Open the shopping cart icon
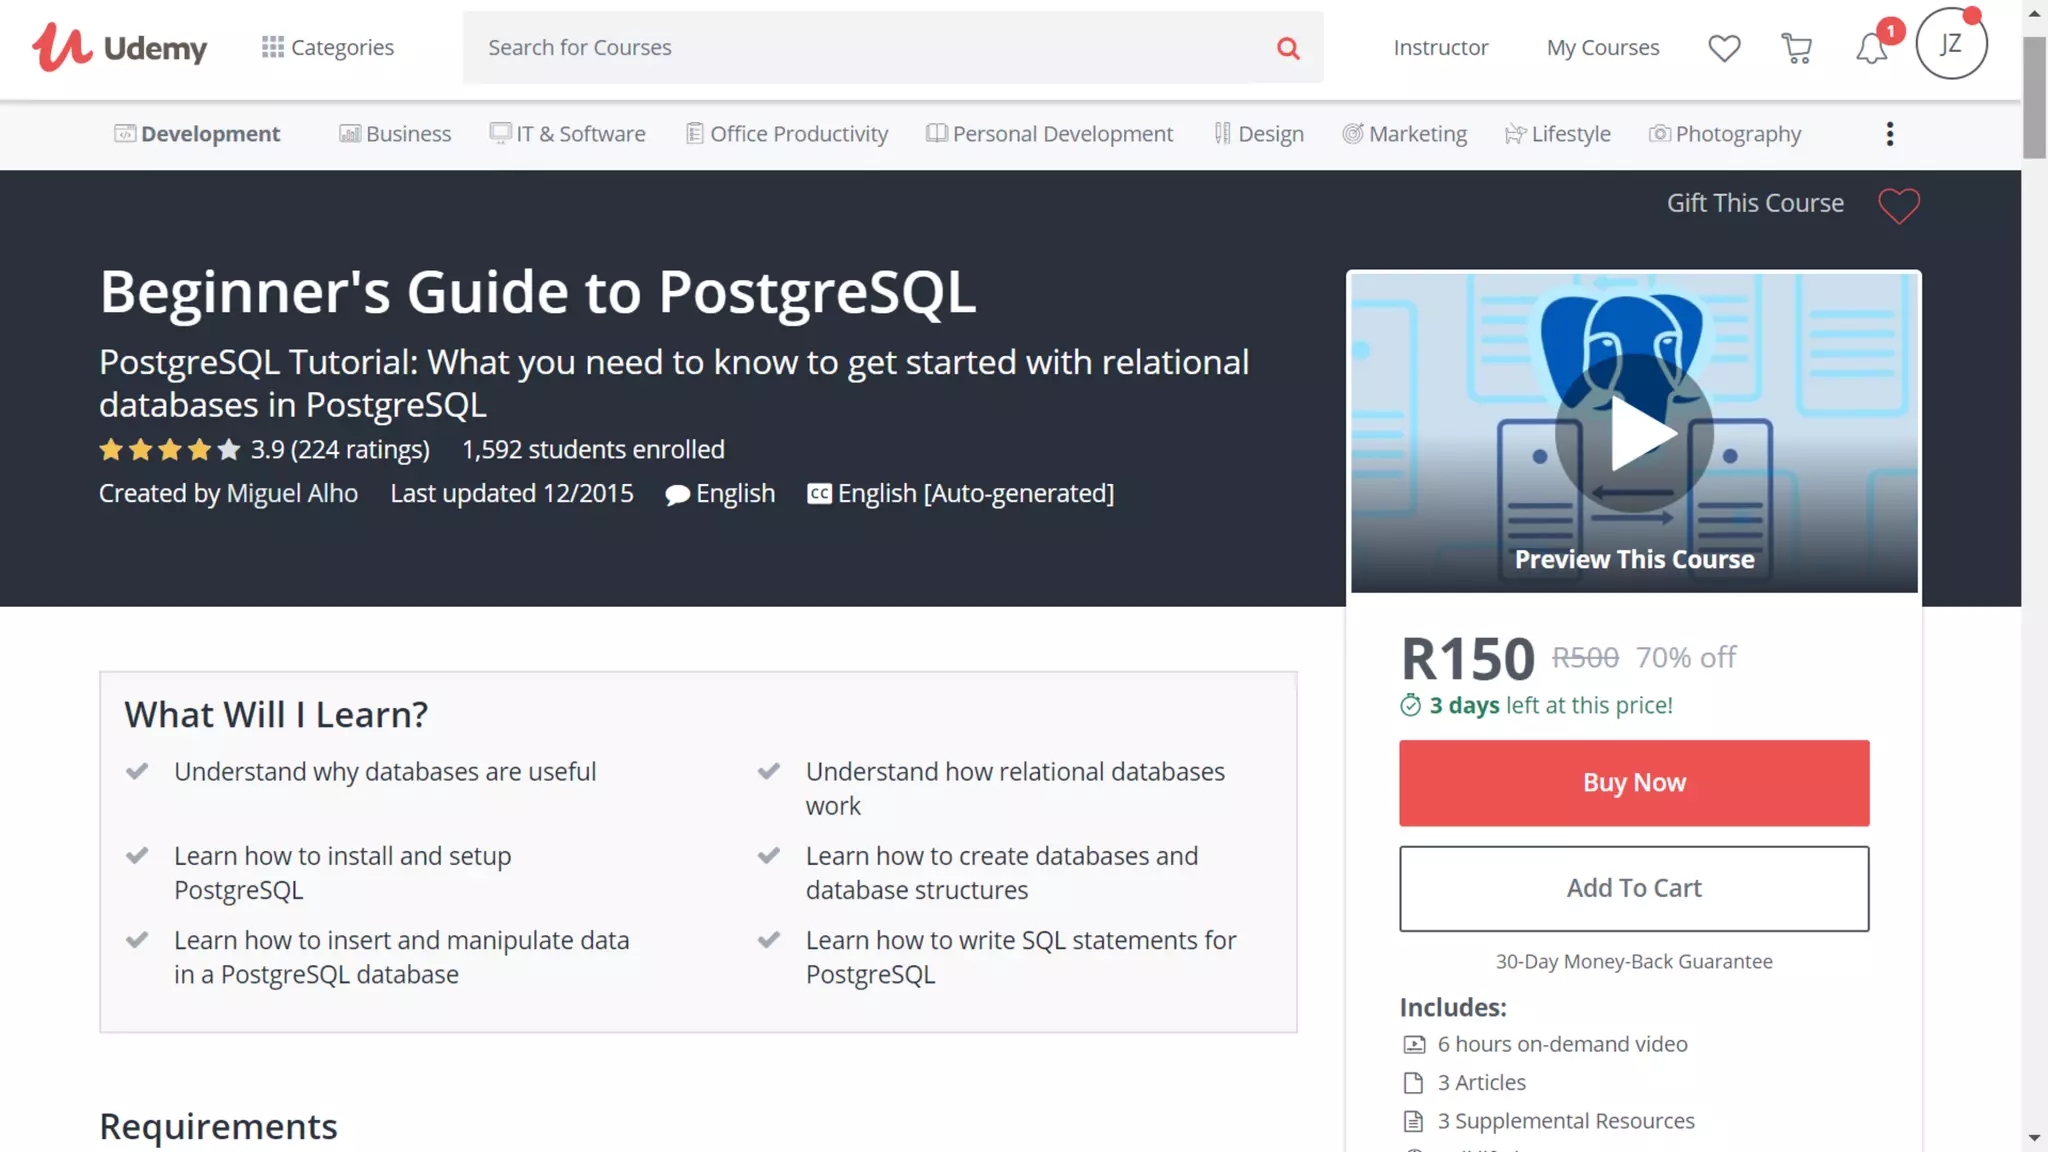The width and height of the screenshot is (2048, 1152). click(1797, 48)
